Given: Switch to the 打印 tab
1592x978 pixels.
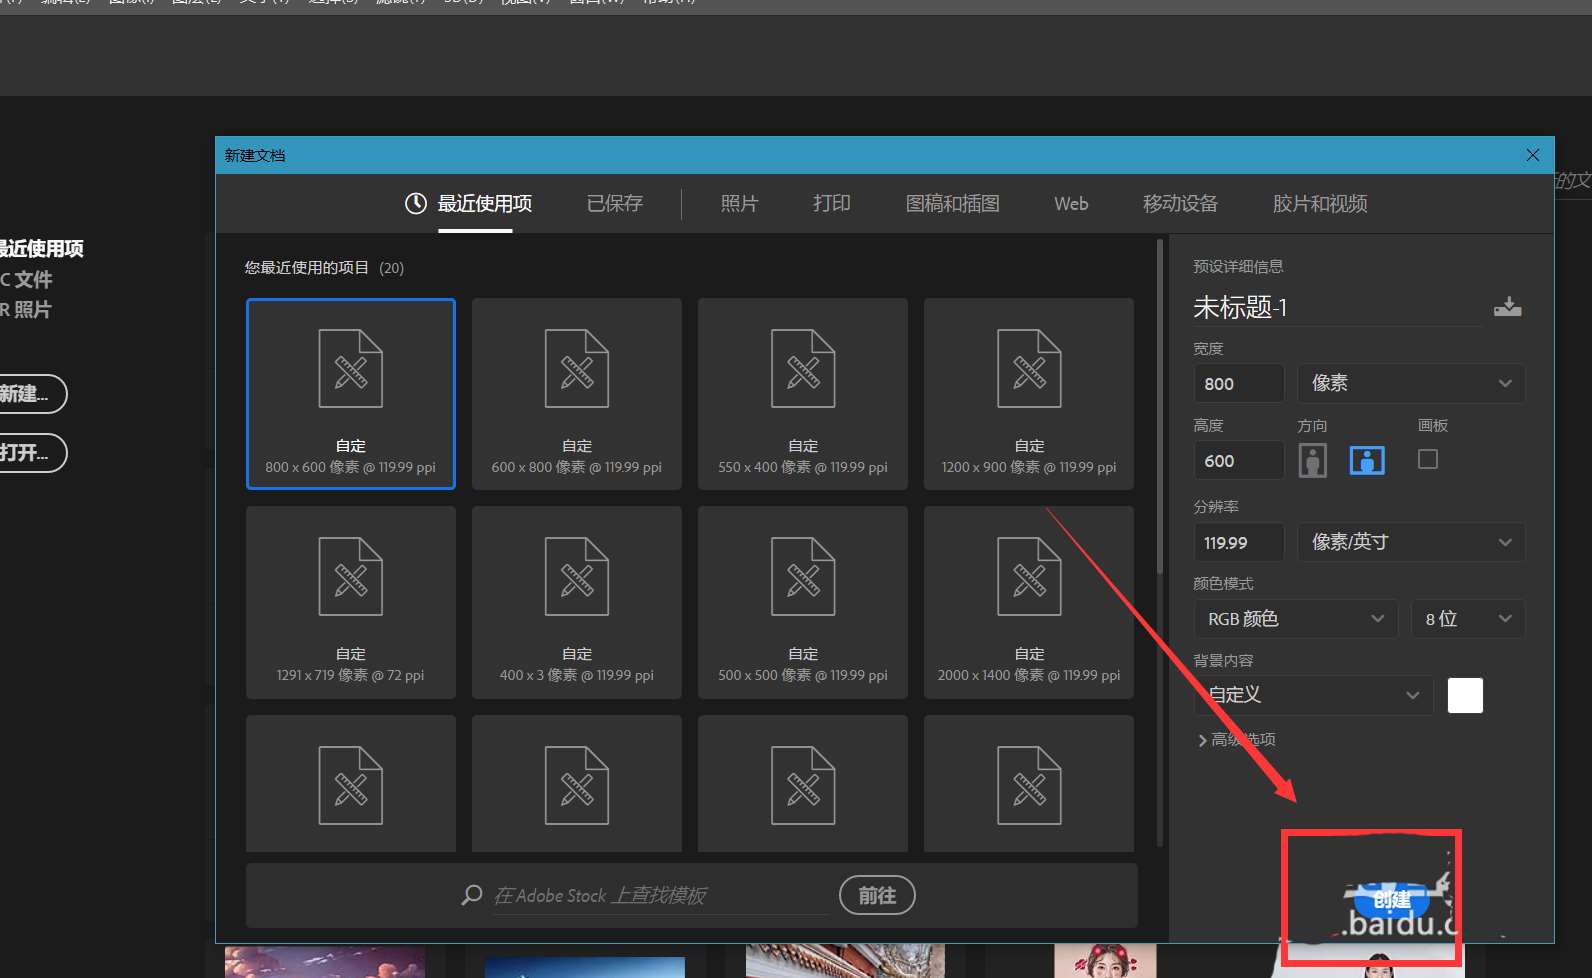Looking at the screenshot, I should tap(831, 204).
